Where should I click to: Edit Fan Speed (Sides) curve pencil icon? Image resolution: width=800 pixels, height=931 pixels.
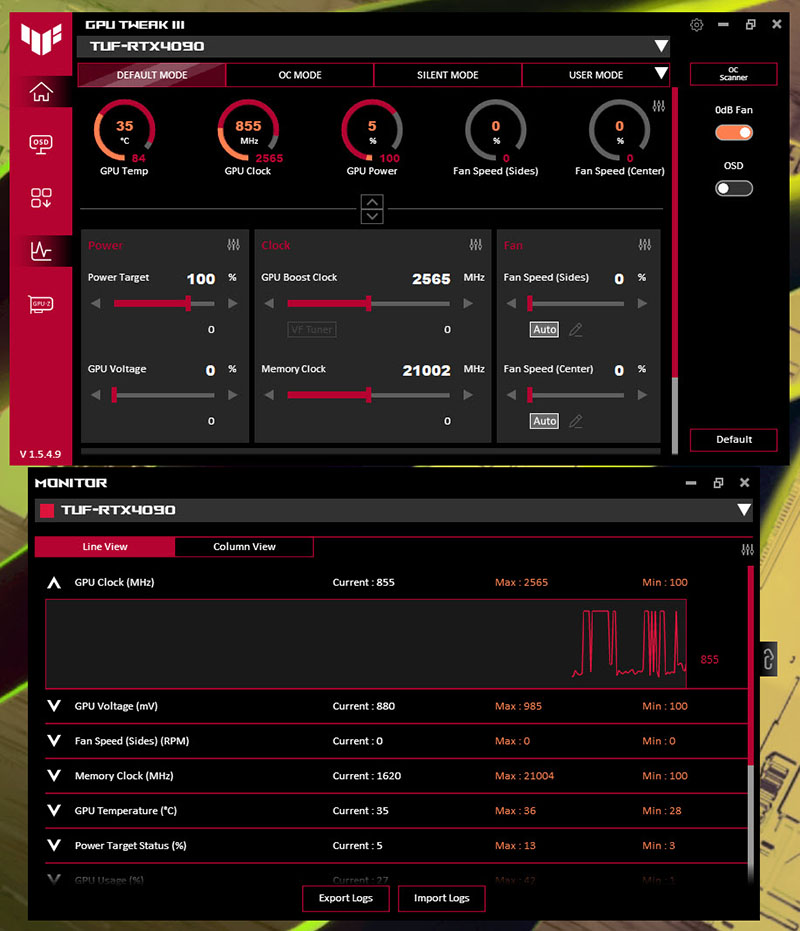click(576, 330)
